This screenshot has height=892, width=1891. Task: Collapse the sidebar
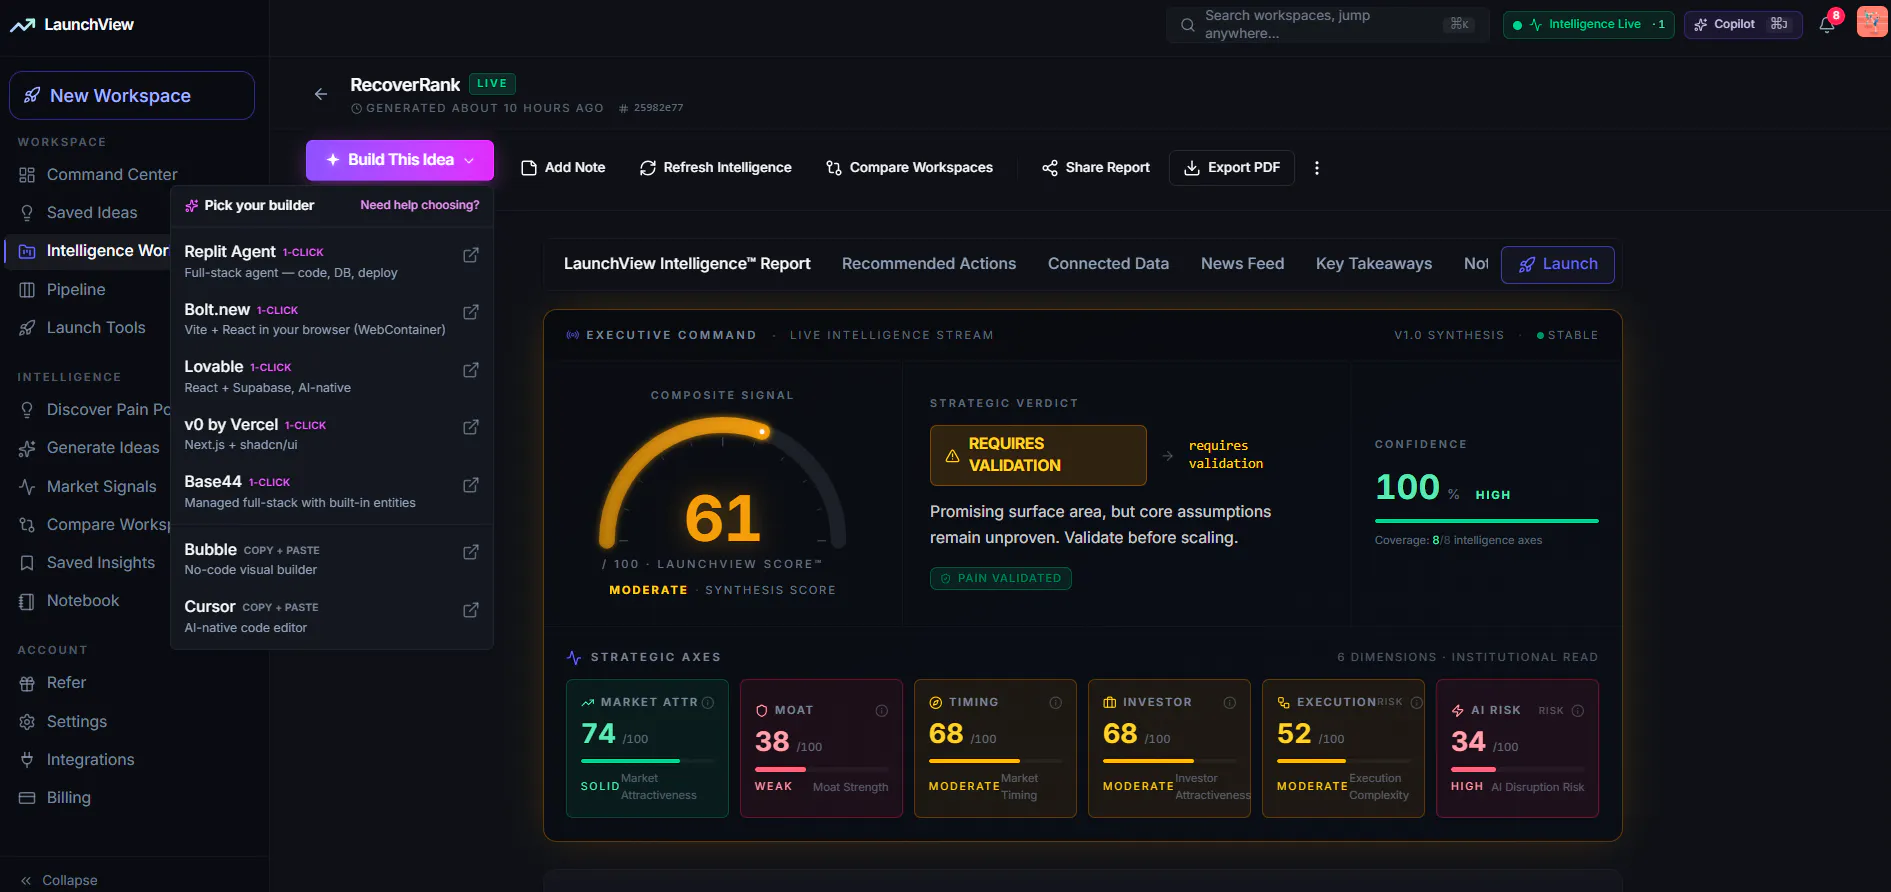(59, 881)
